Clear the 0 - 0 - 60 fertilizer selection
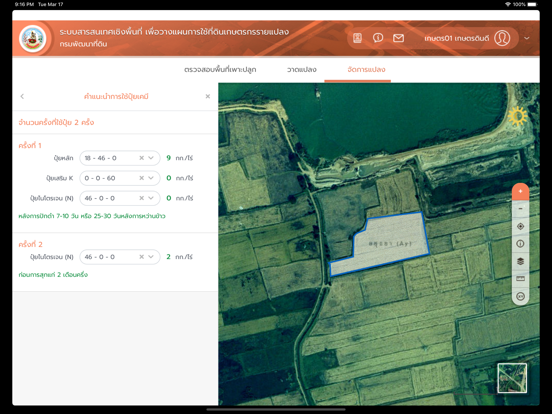The image size is (552, 414). coord(142,178)
